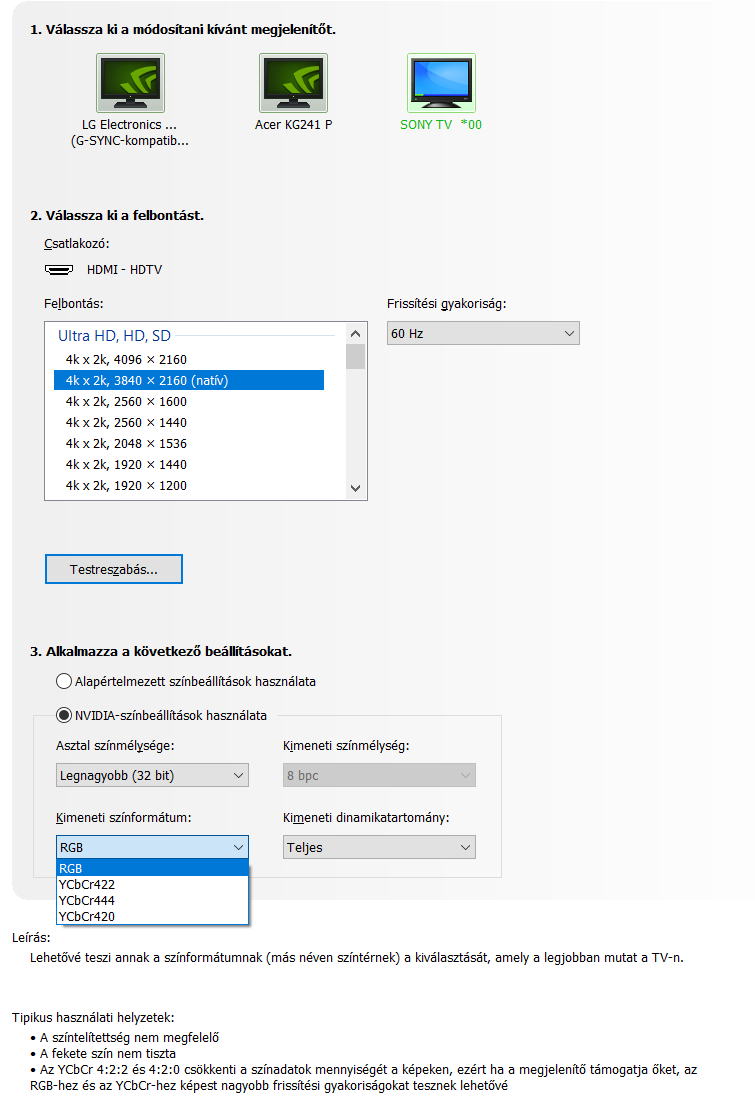
Task: Select the LG Electronics display icon
Action: [131, 83]
